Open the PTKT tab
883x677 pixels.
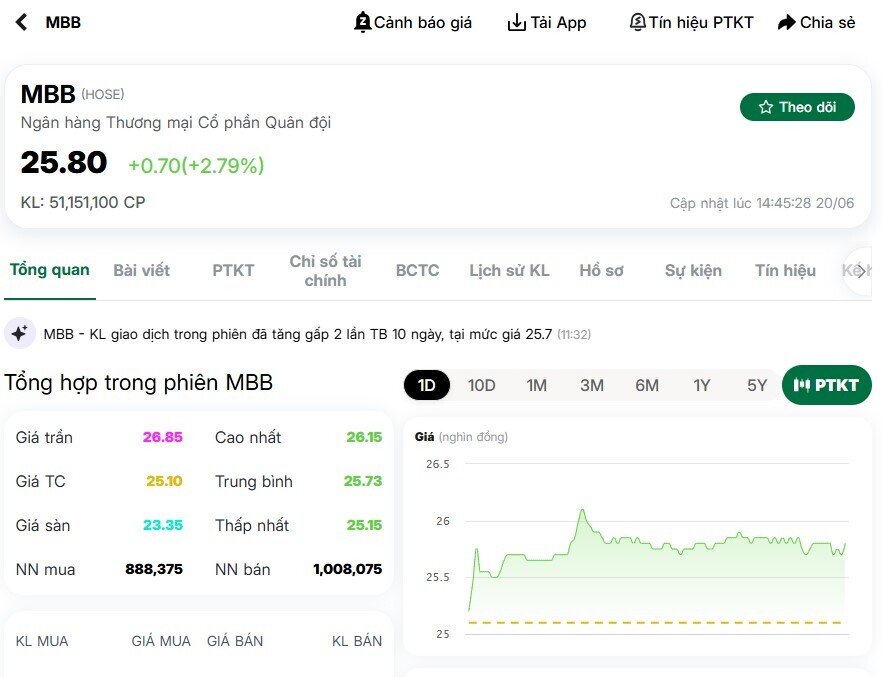233,270
